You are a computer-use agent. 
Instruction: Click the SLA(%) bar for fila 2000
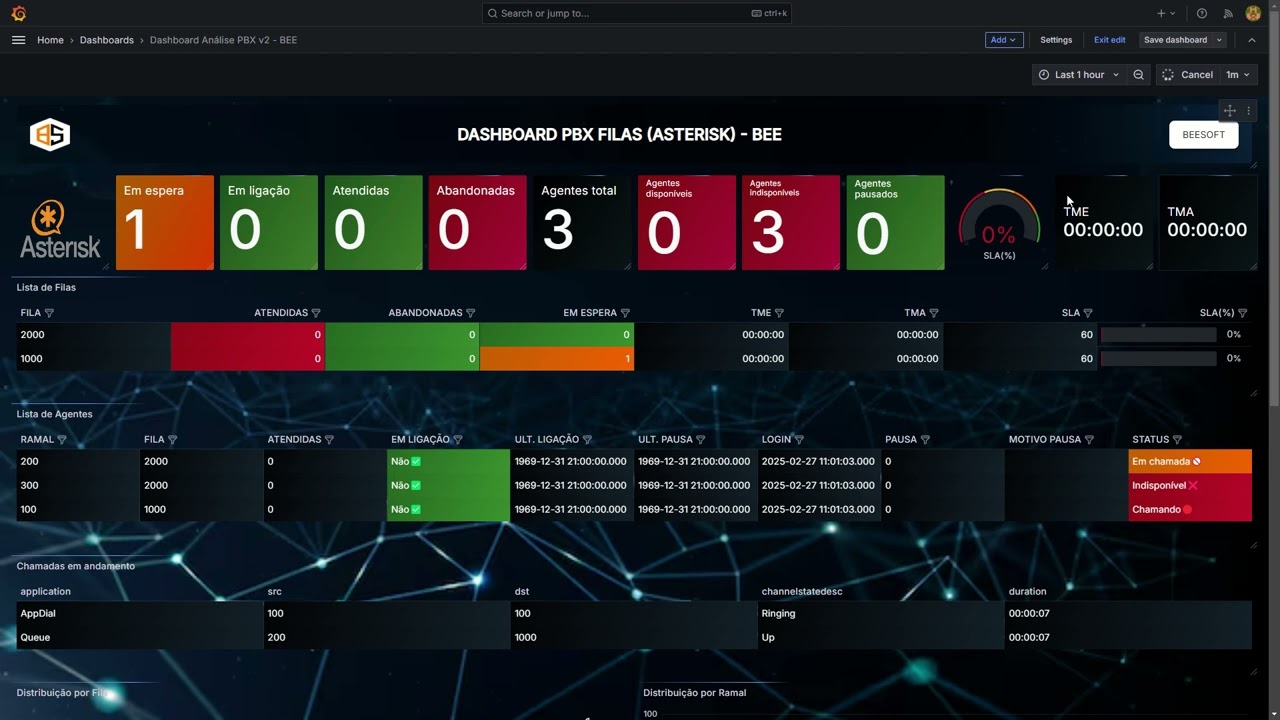pos(1158,335)
